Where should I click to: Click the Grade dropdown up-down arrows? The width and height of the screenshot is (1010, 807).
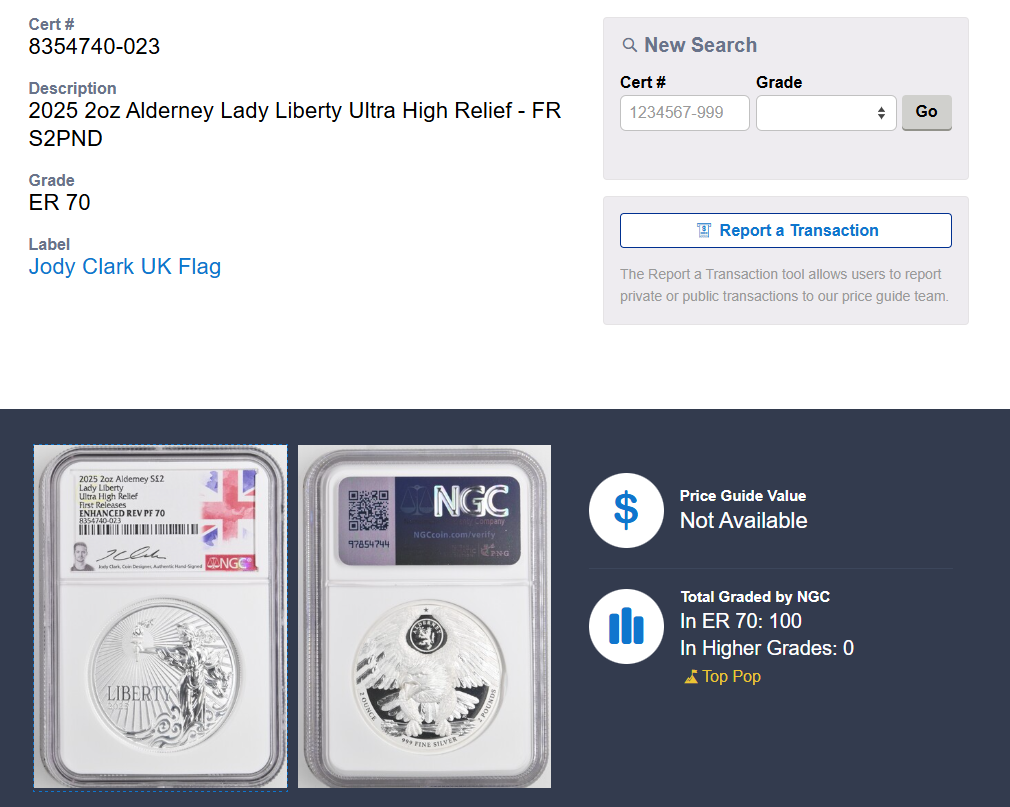(x=881, y=113)
